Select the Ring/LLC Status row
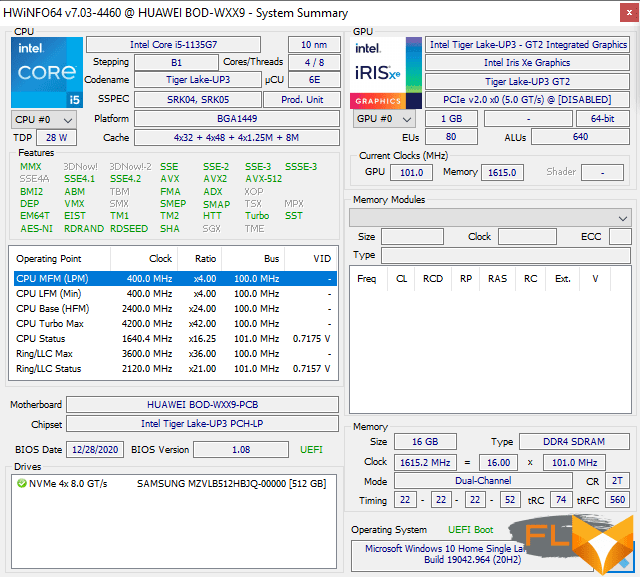The width and height of the screenshot is (640, 577). tap(175, 369)
